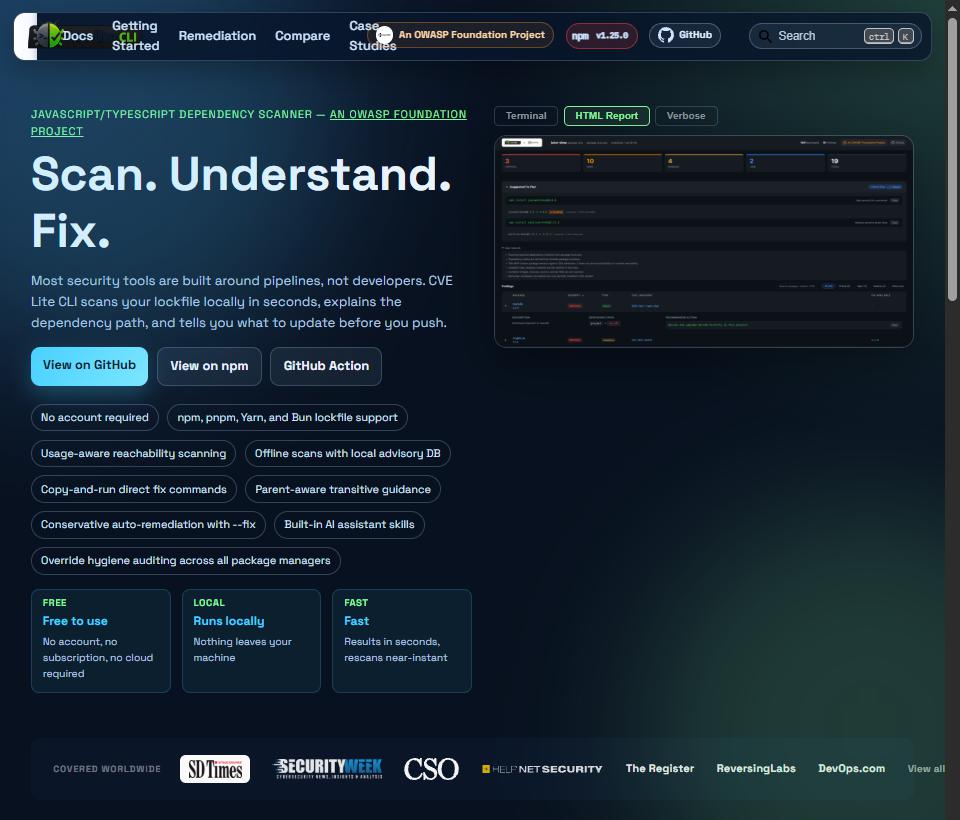This screenshot has height=820, width=960.
Task: Click the Usage-aware reachability scanning chip
Action: (133, 454)
